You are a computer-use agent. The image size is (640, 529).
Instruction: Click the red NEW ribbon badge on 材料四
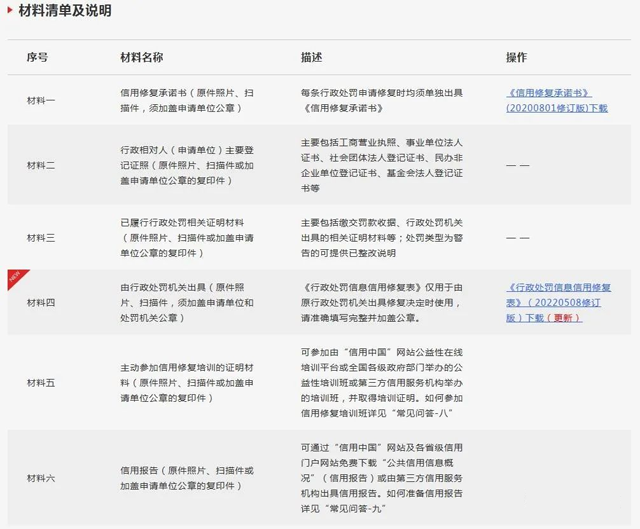pos(14,277)
